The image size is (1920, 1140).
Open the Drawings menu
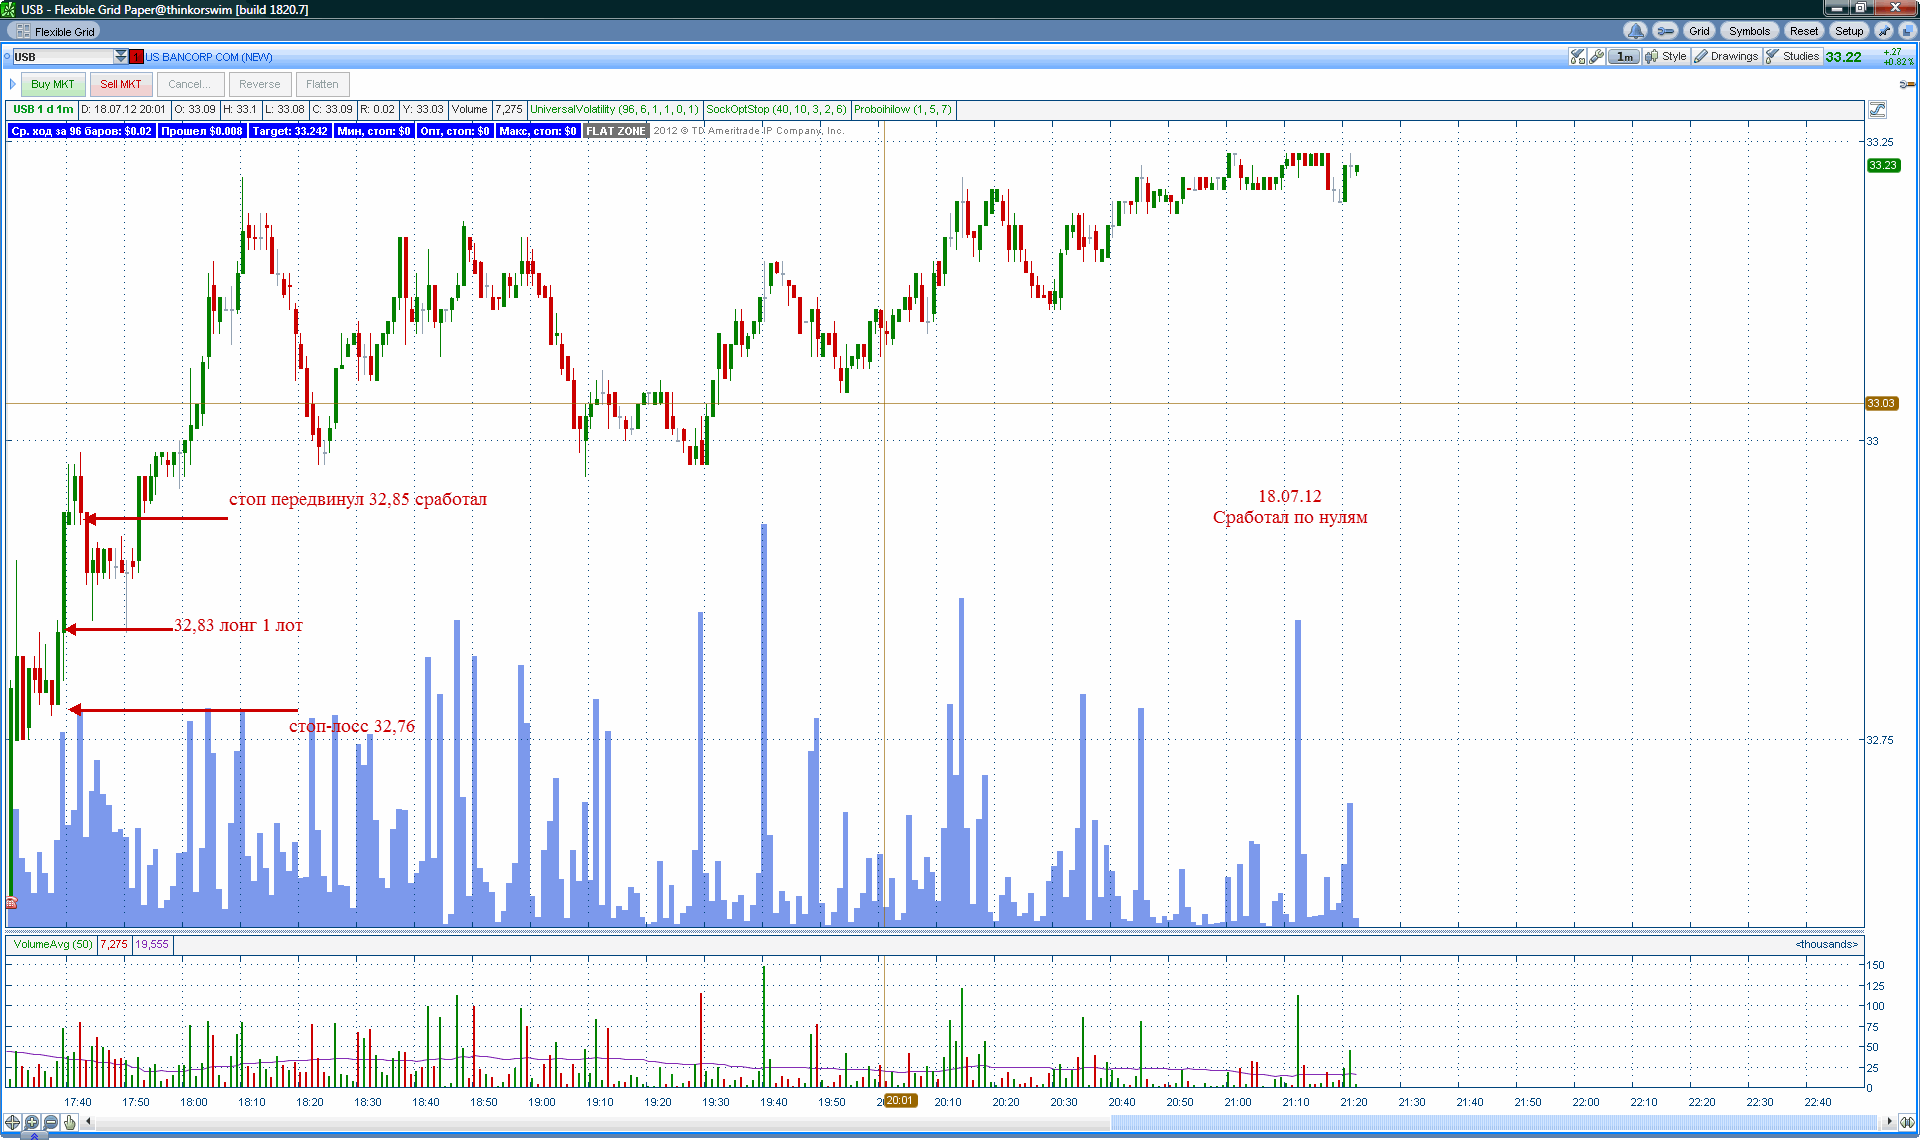1726,57
